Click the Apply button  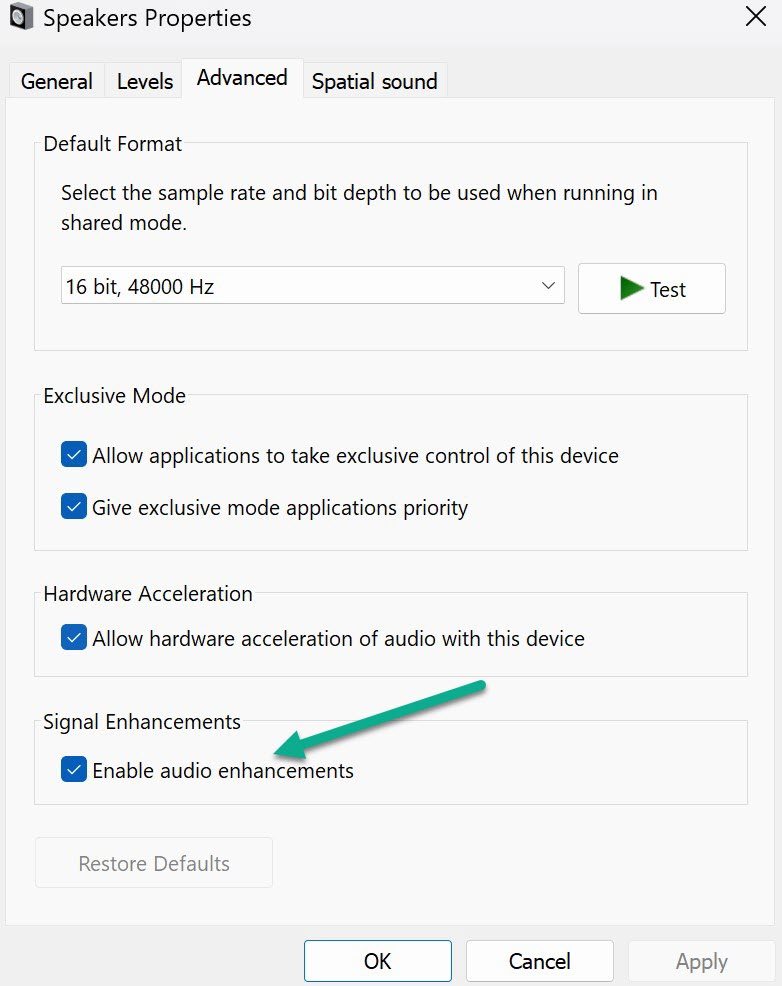(x=702, y=961)
